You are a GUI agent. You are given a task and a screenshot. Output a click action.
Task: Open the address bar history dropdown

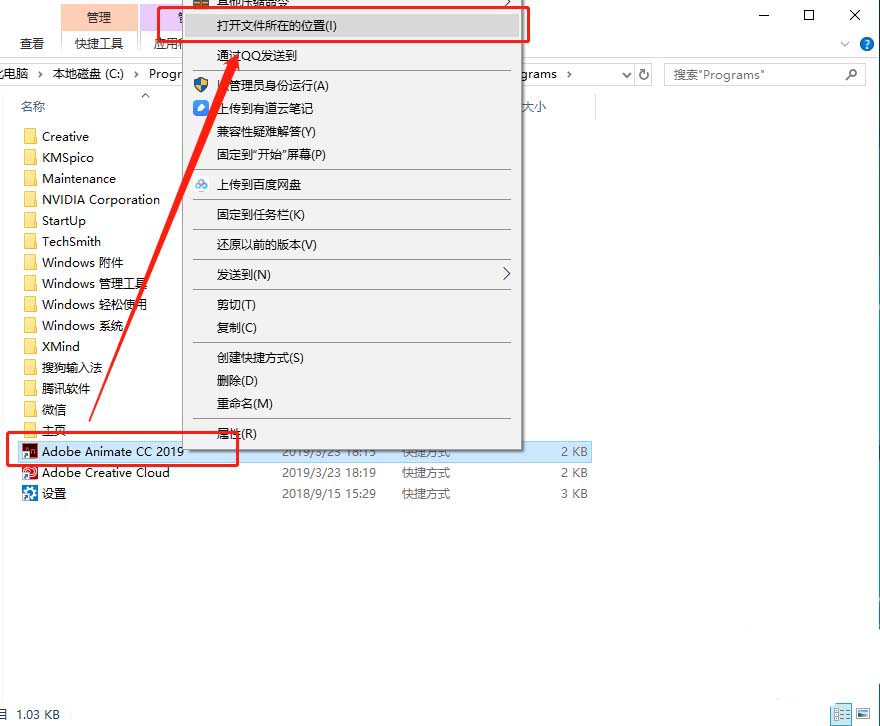point(627,75)
